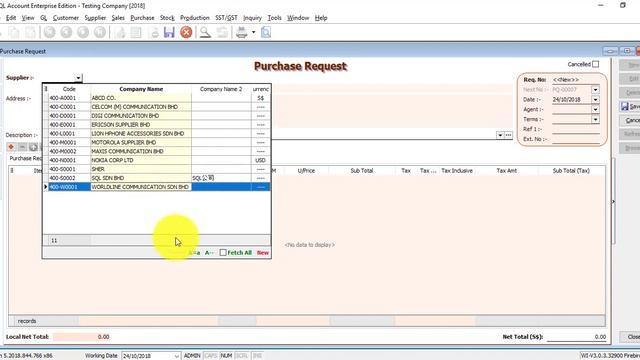
Task: Click into the Ext. No input field
Action: [x=576, y=139]
